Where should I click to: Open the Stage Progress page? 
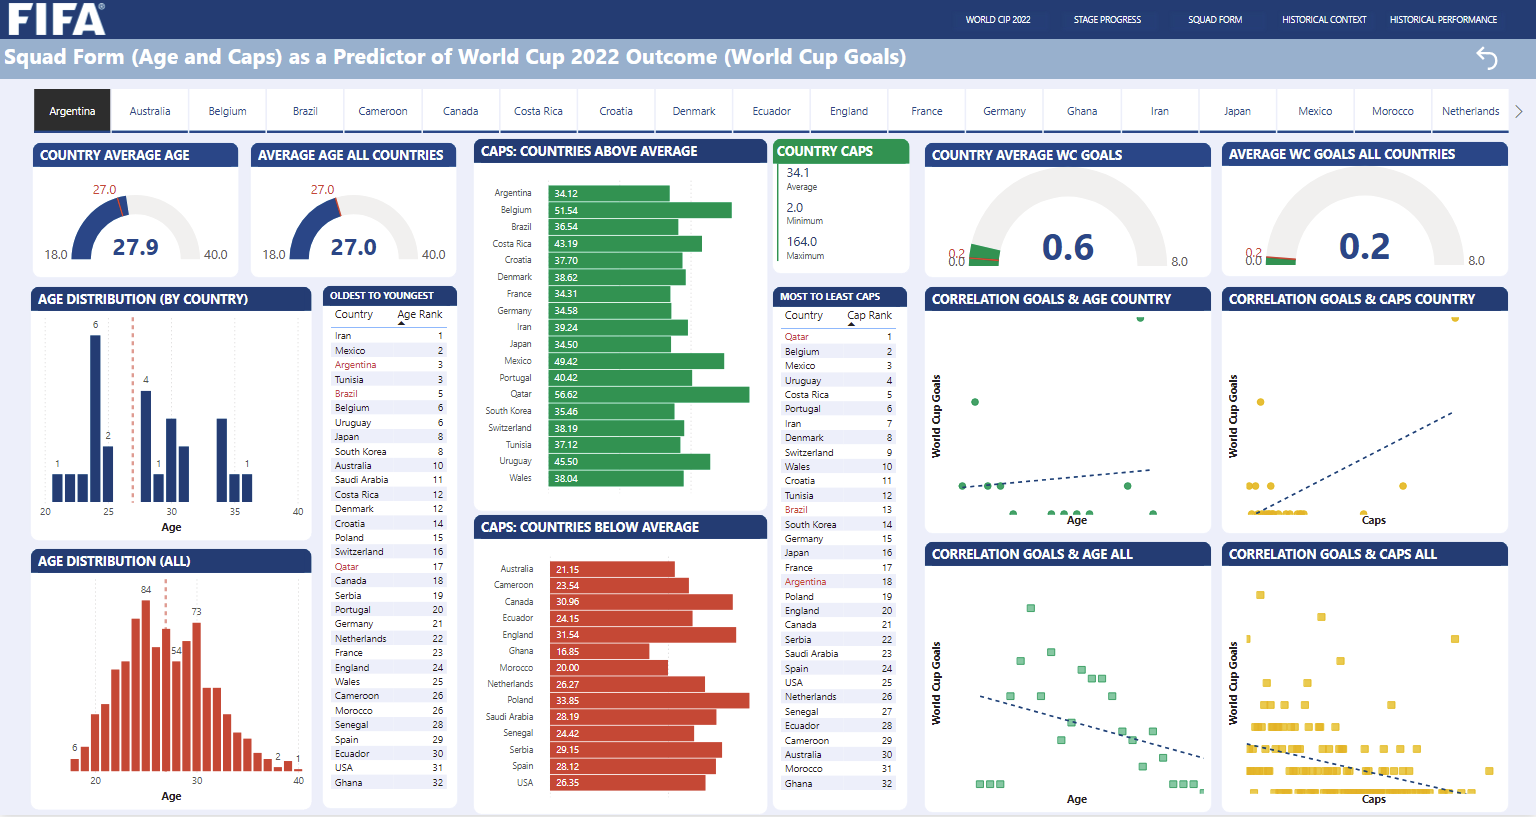[1107, 20]
